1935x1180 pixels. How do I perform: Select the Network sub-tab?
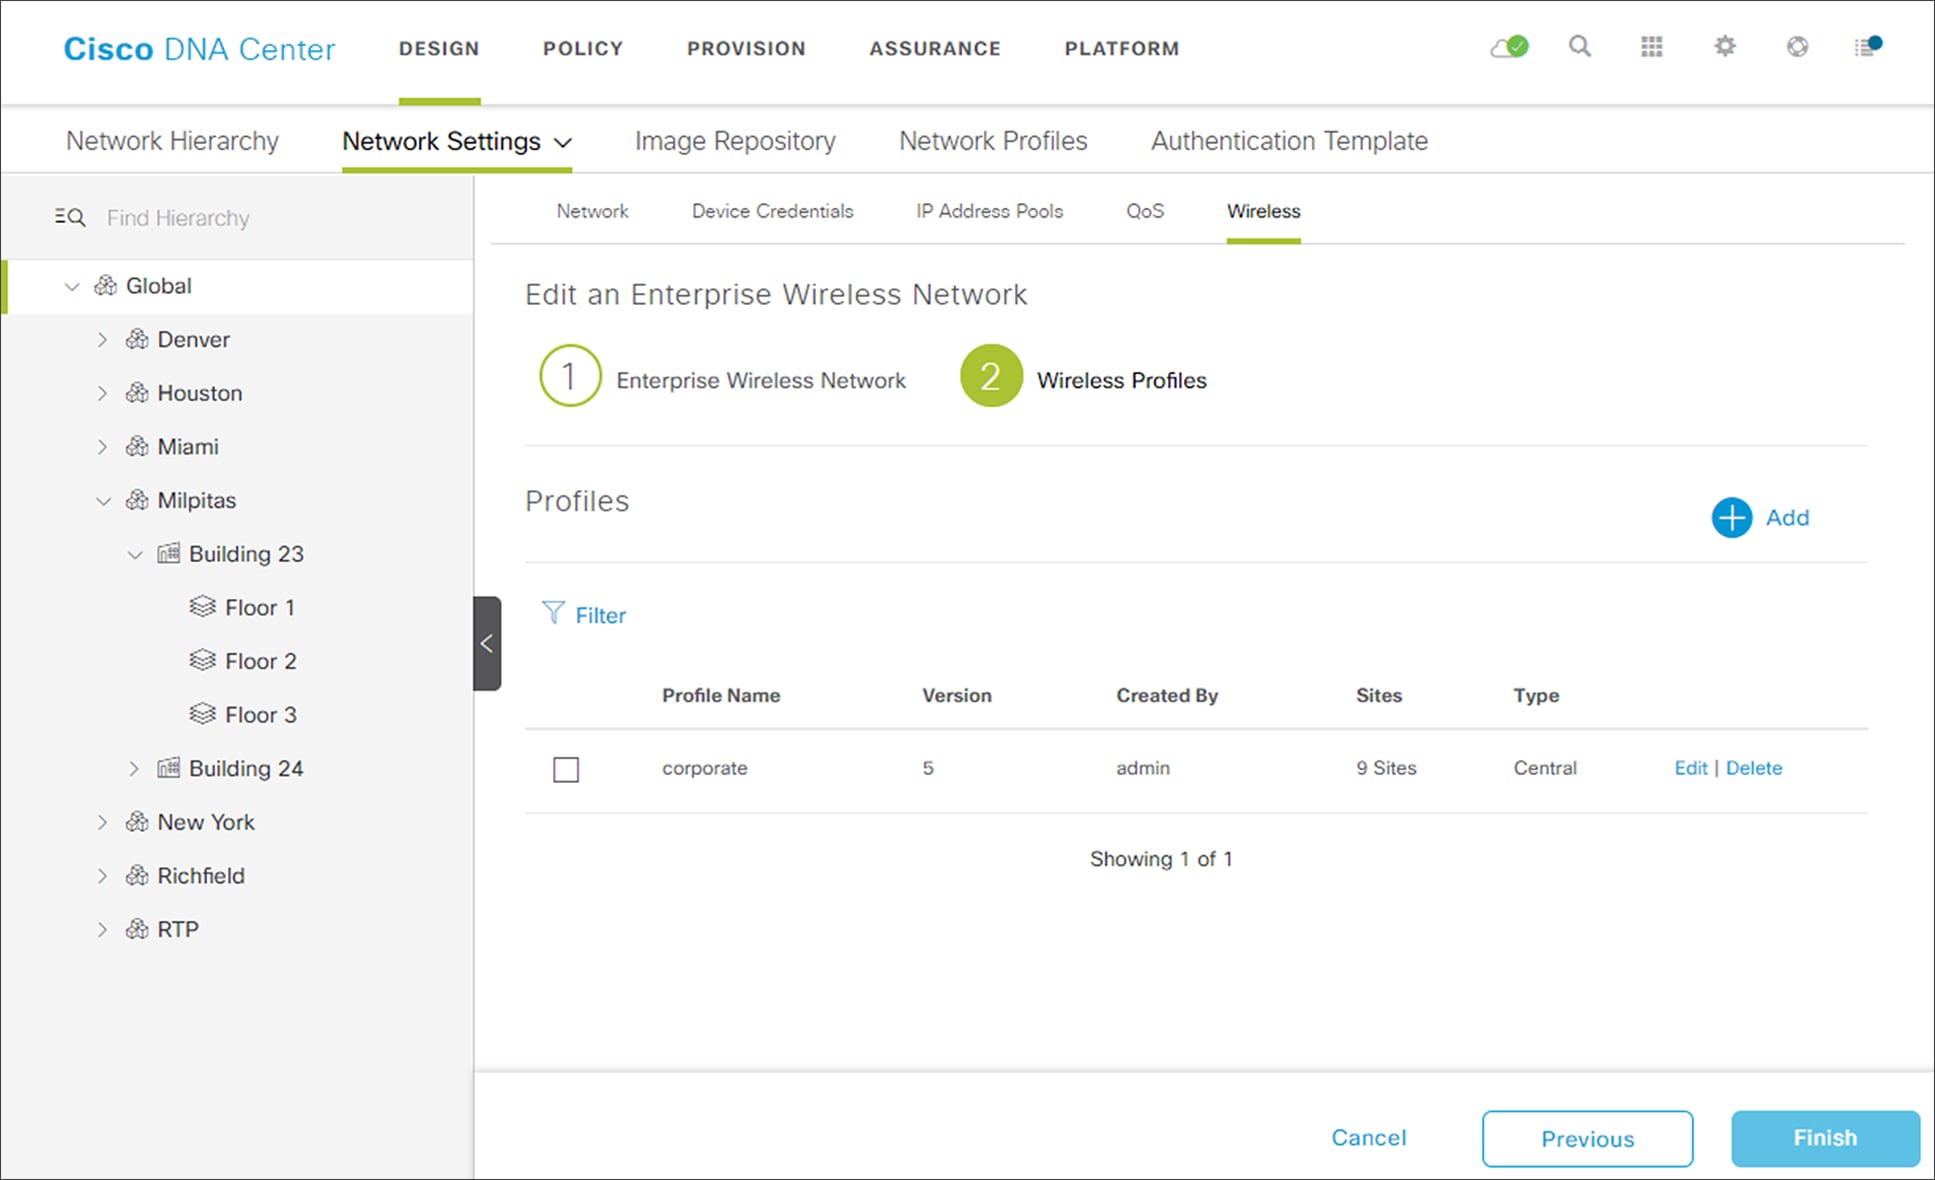pos(592,211)
